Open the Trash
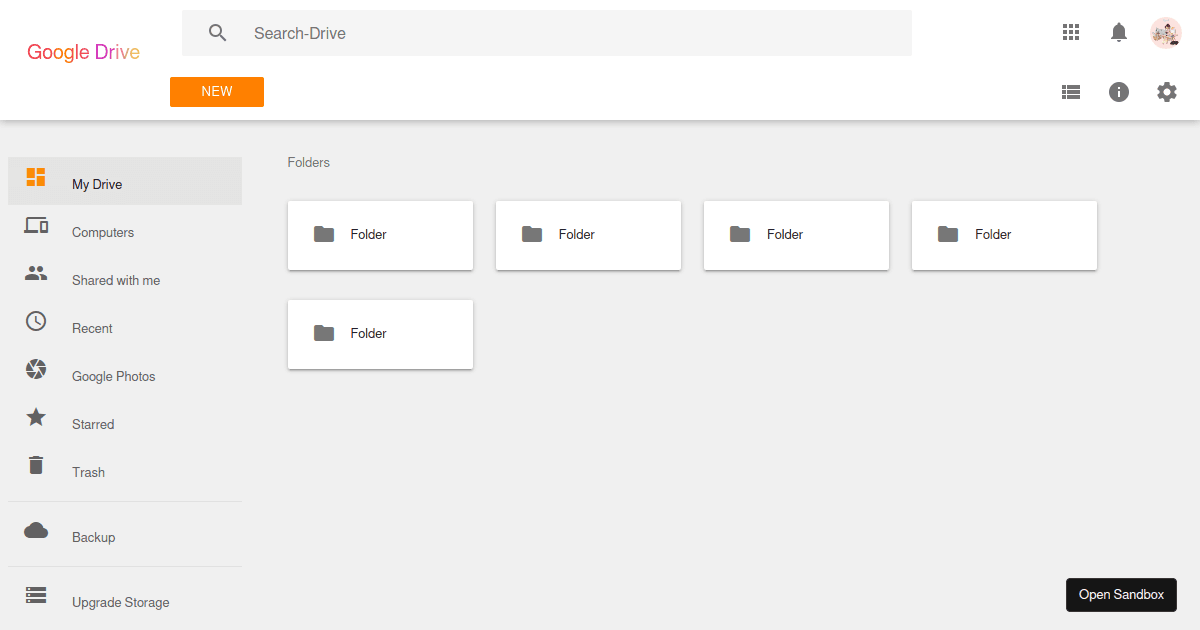The width and height of the screenshot is (1200, 630). (88, 472)
